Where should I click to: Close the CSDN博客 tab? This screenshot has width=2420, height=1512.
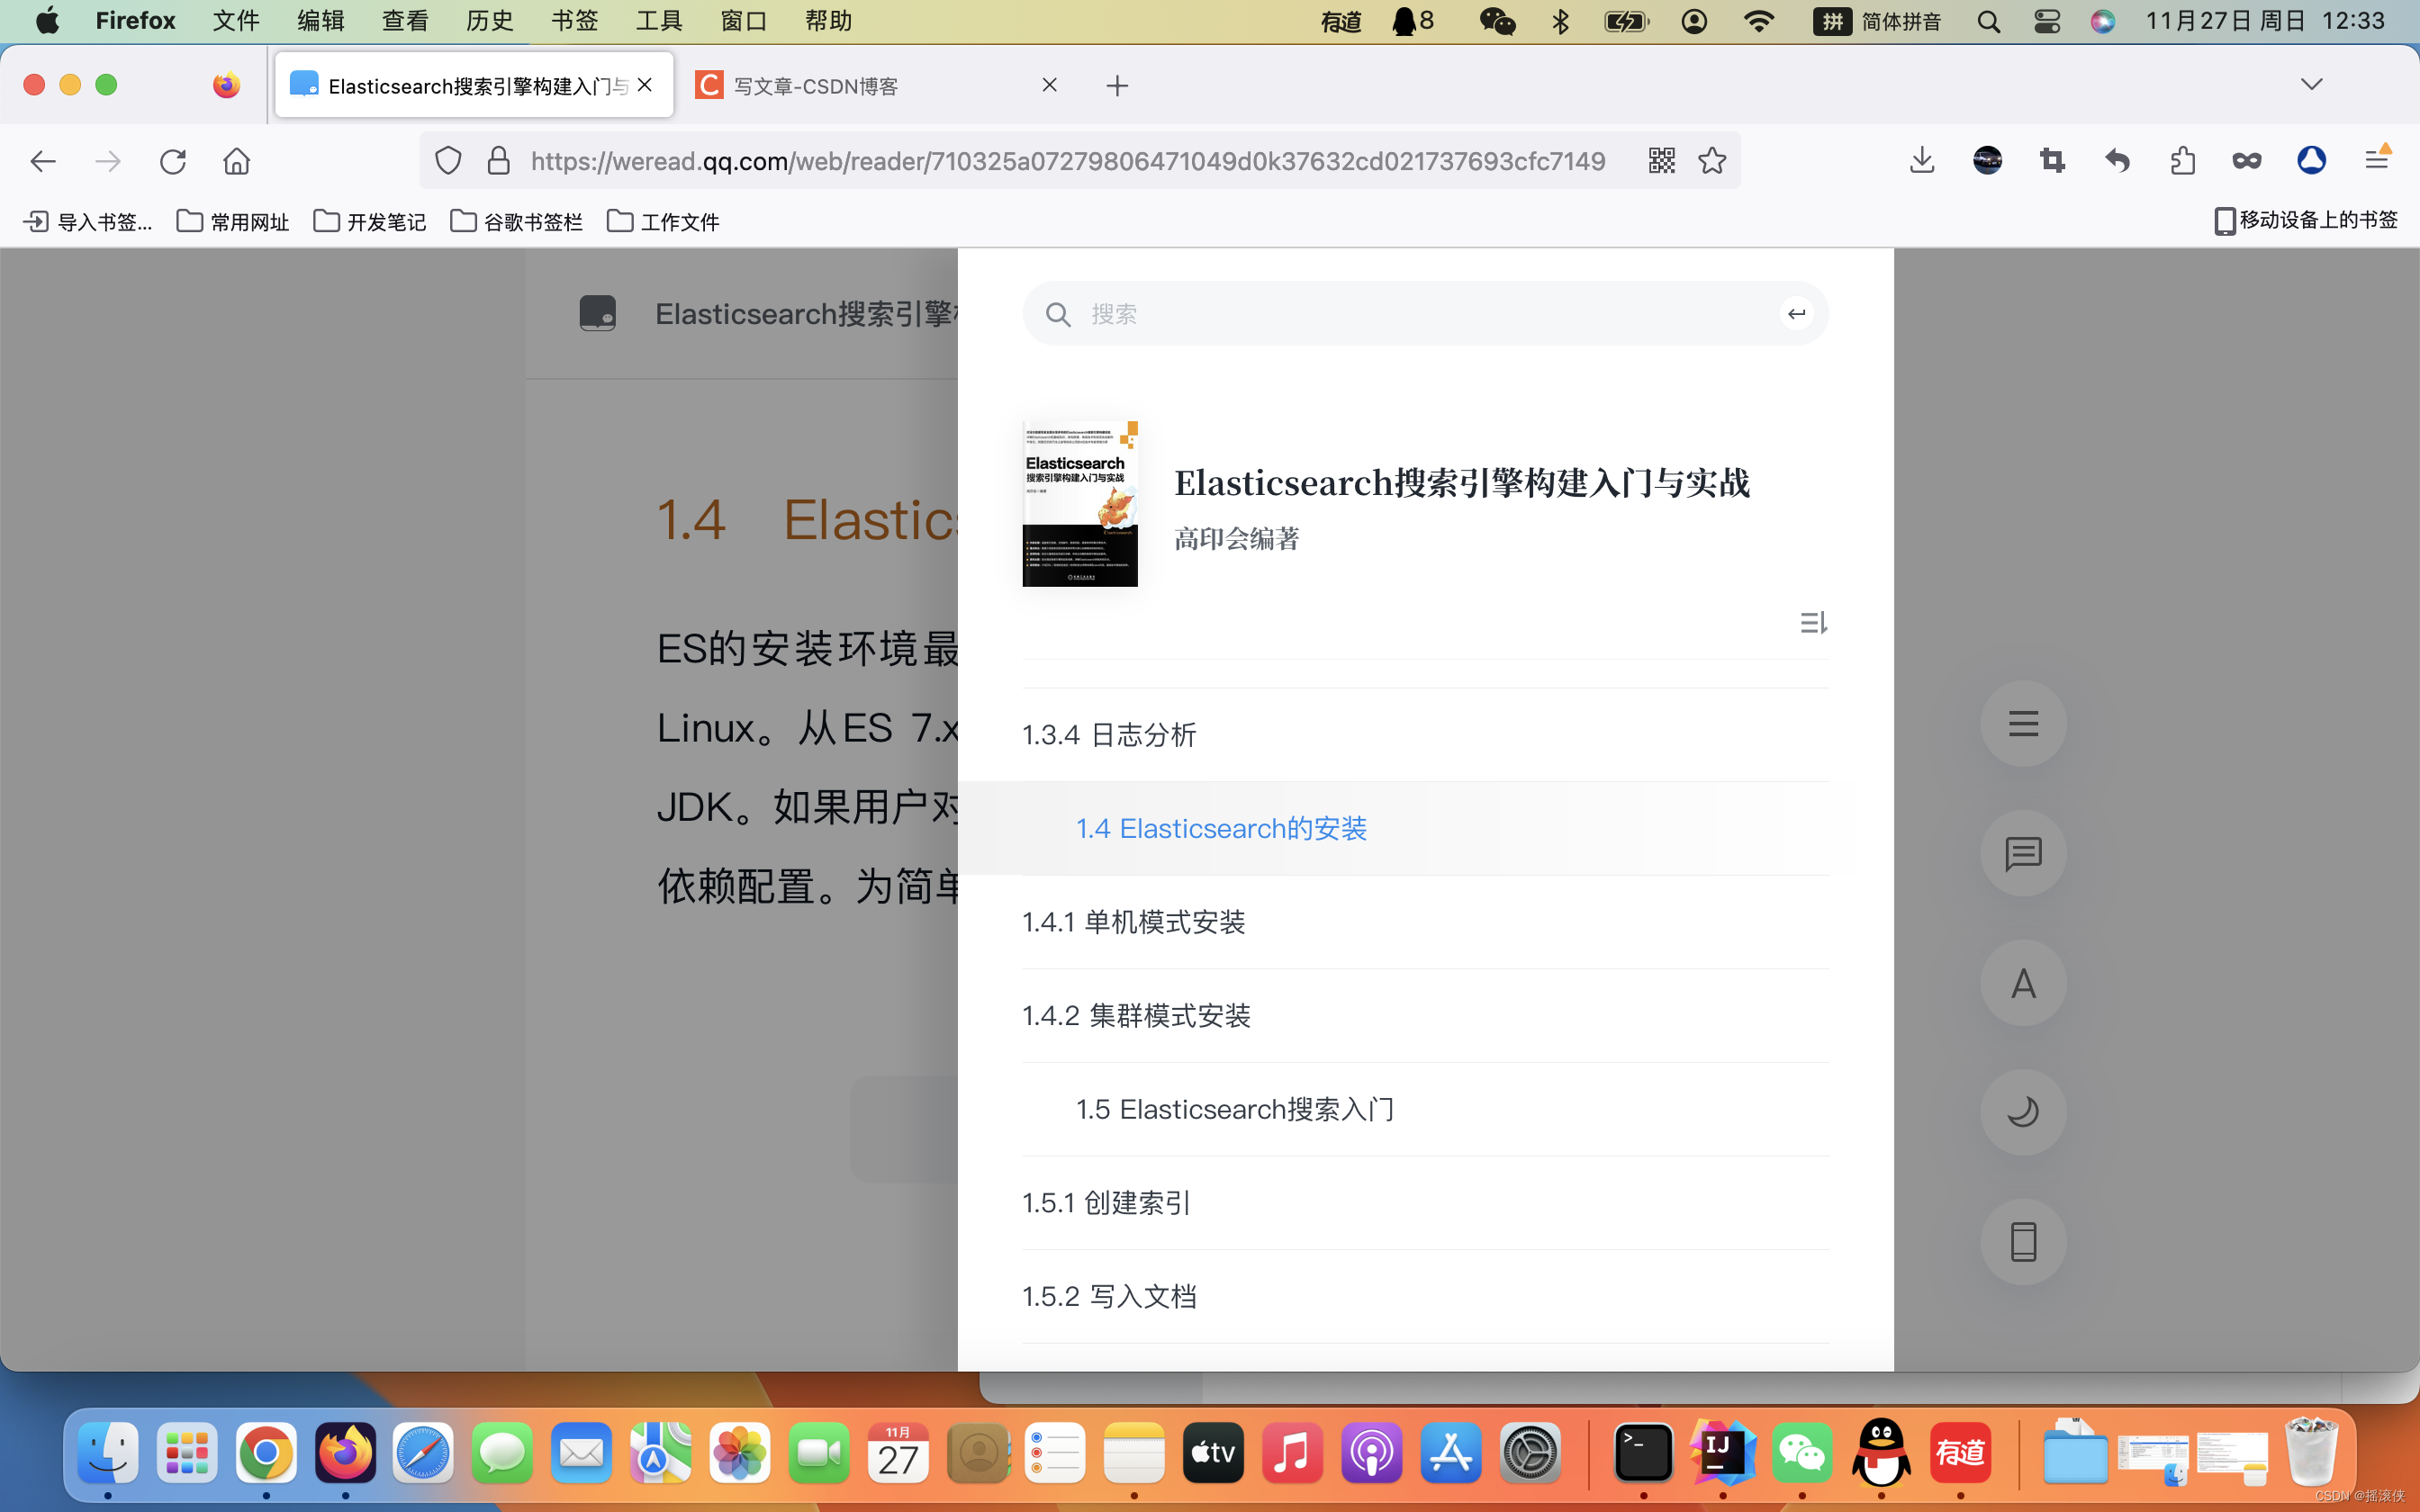coord(1049,85)
